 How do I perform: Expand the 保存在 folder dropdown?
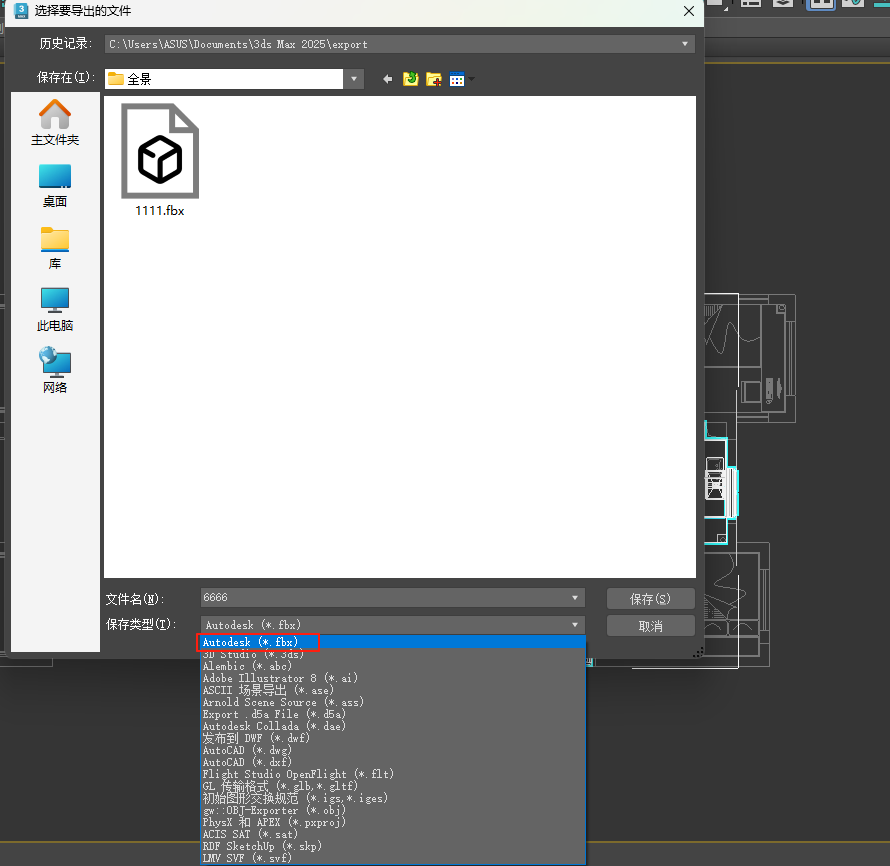(355, 79)
